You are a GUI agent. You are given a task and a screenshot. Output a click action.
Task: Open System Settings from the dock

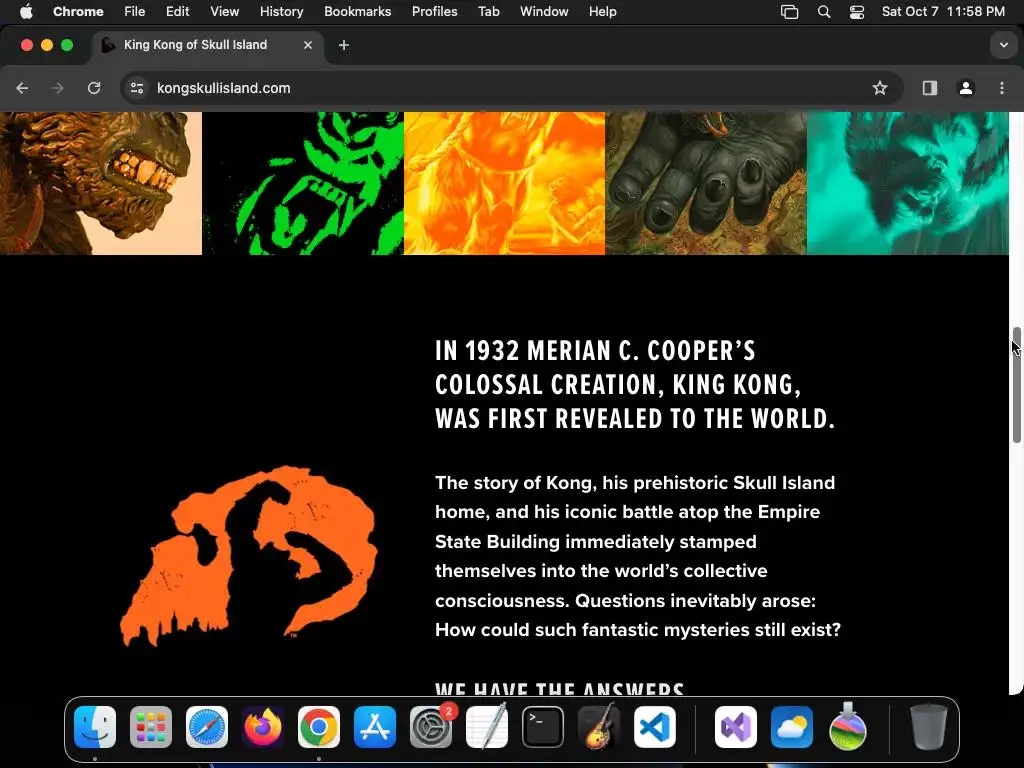tap(431, 727)
